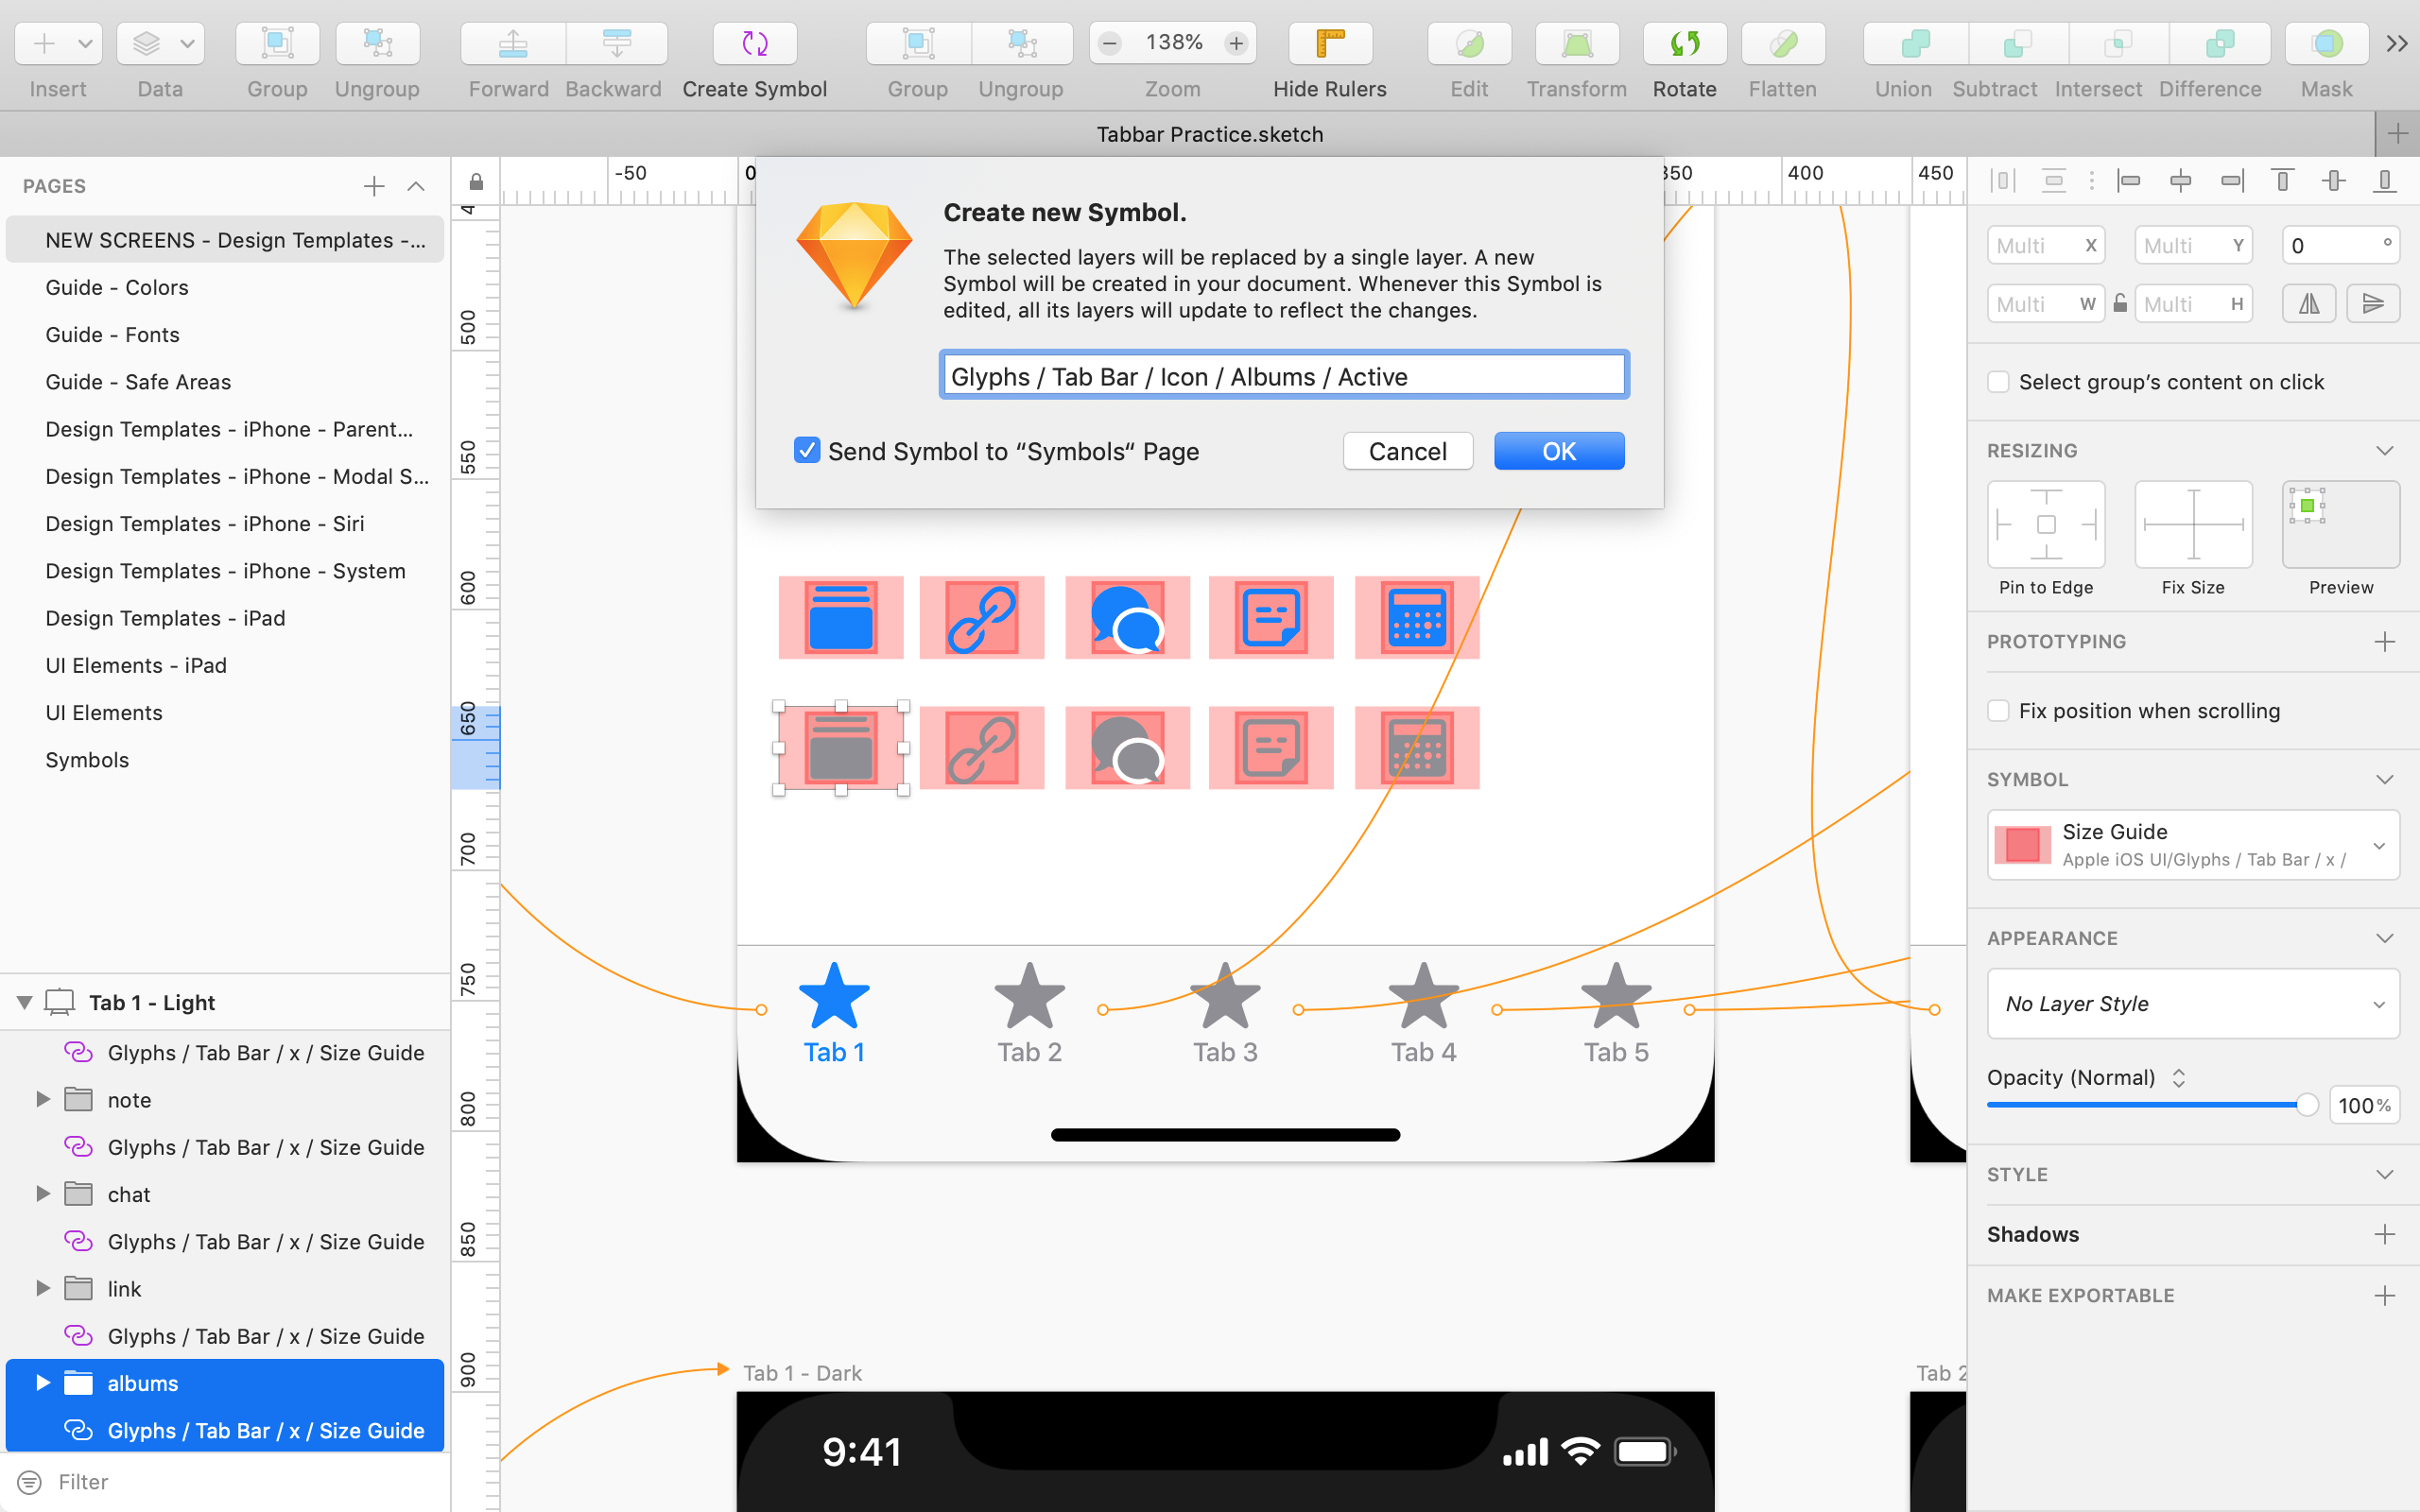This screenshot has height=1512, width=2420.
Task: Collapse the RESIZING section
Action: click(2386, 450)
